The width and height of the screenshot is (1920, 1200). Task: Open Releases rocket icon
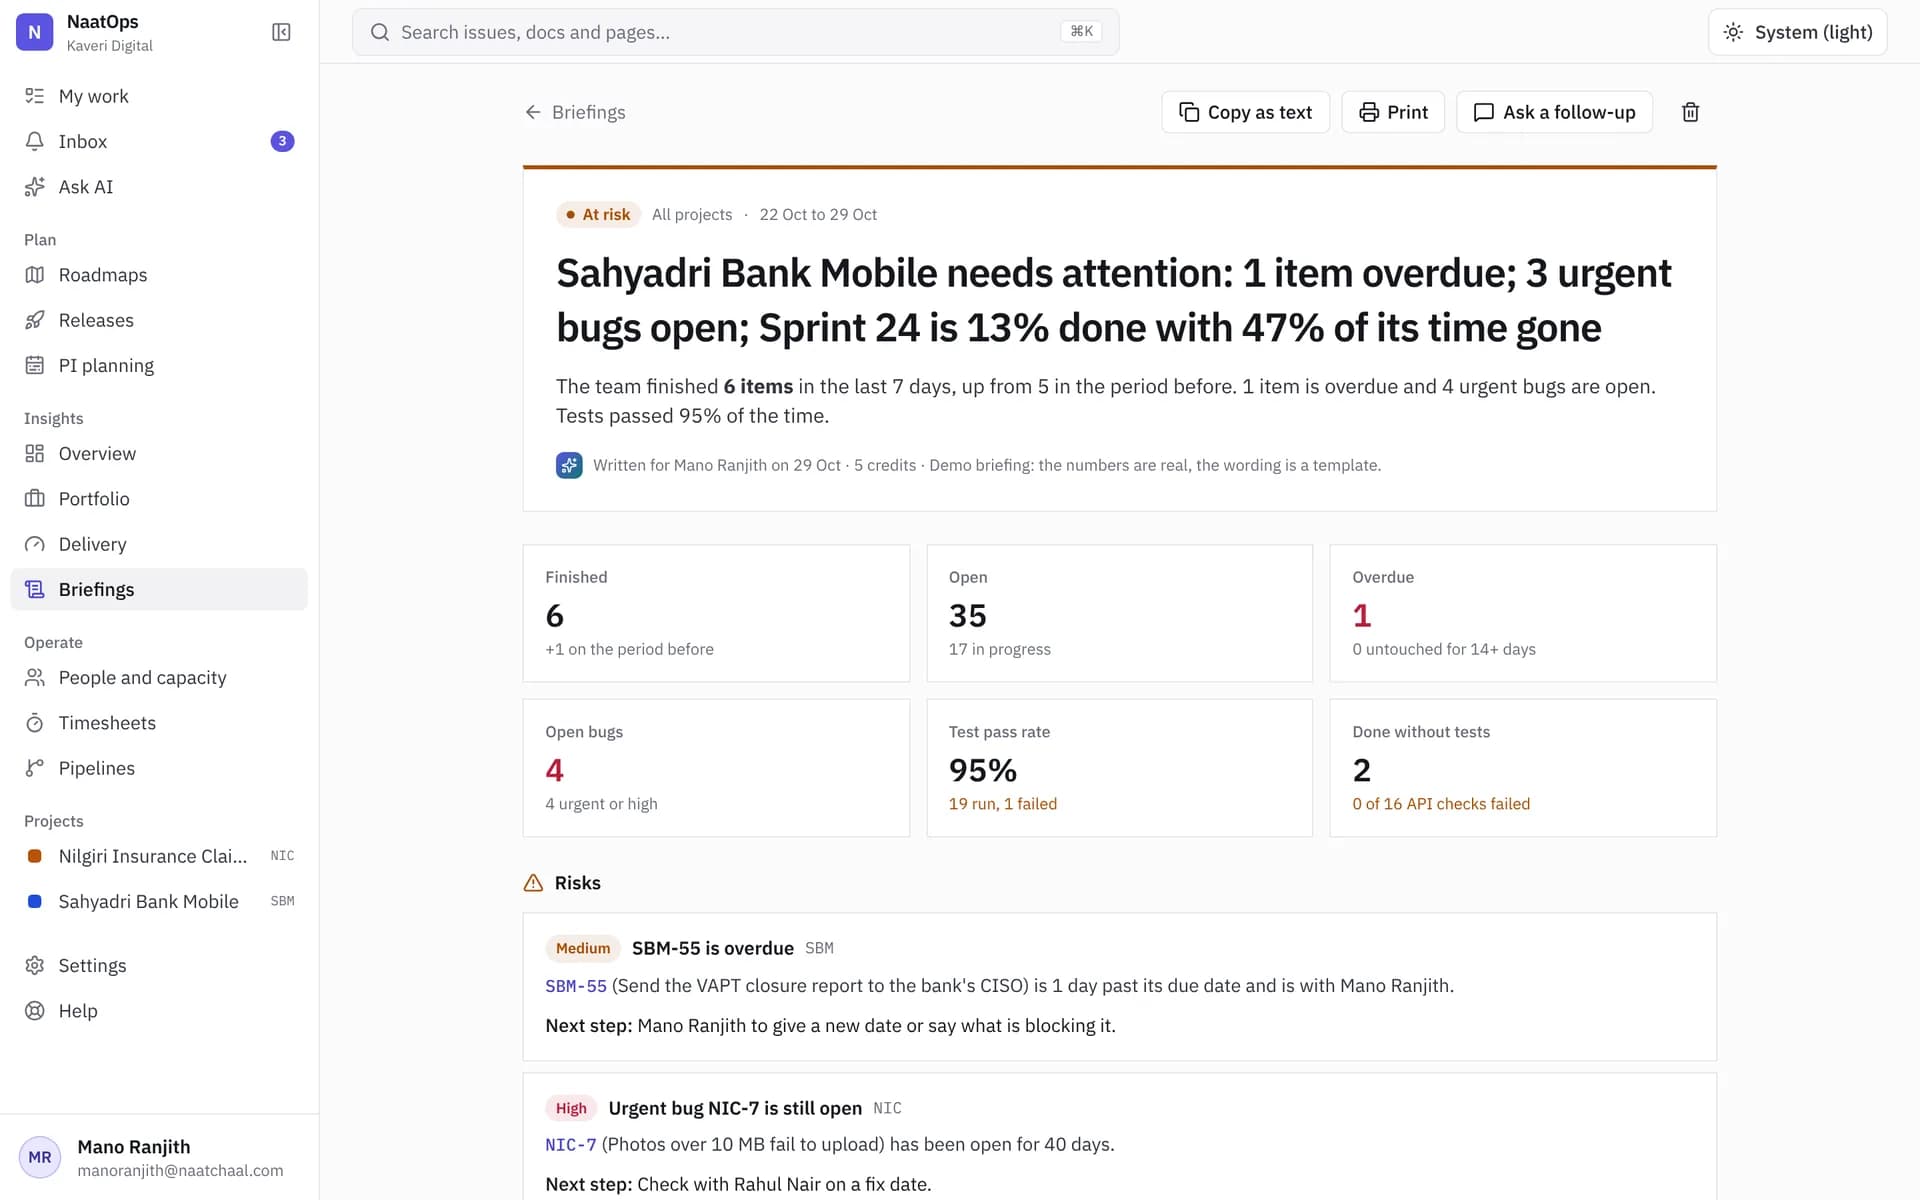tap(35, 320)
